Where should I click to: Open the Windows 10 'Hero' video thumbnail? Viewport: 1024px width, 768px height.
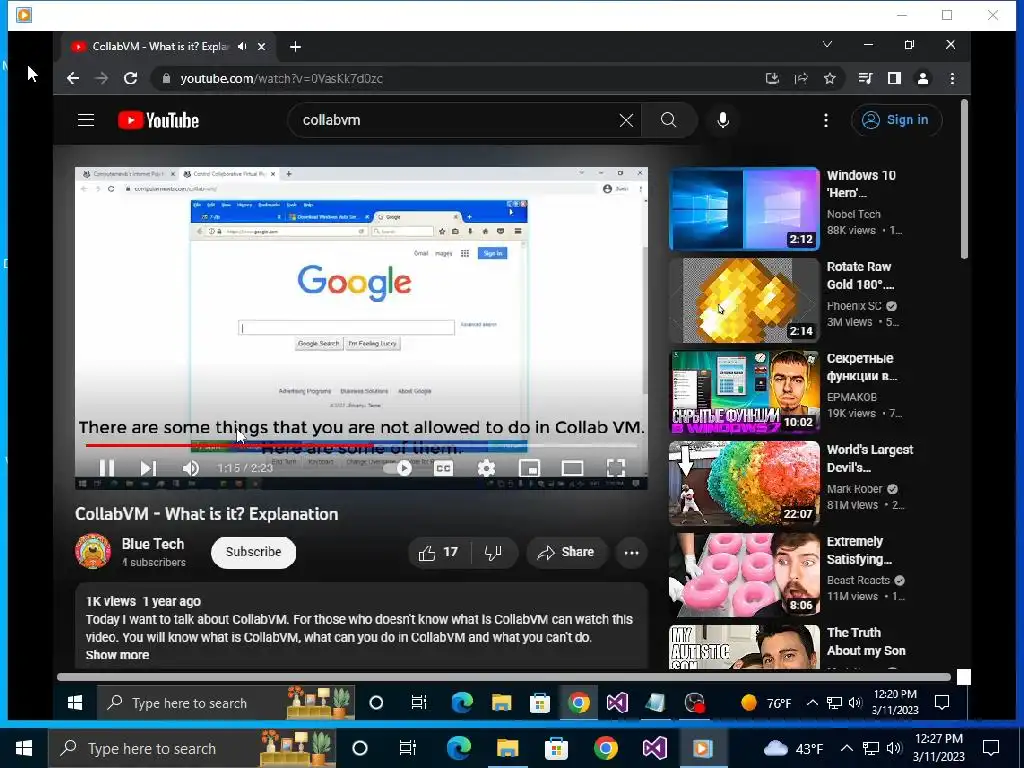[x=744, y=209]
